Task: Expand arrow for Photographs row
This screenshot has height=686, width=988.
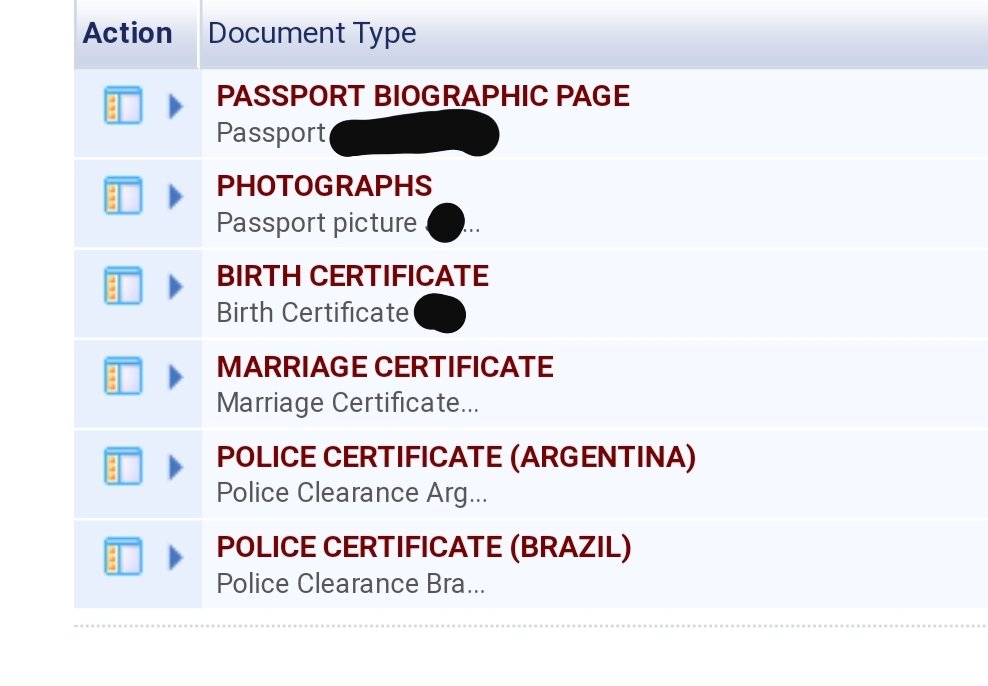Action: 176,196
